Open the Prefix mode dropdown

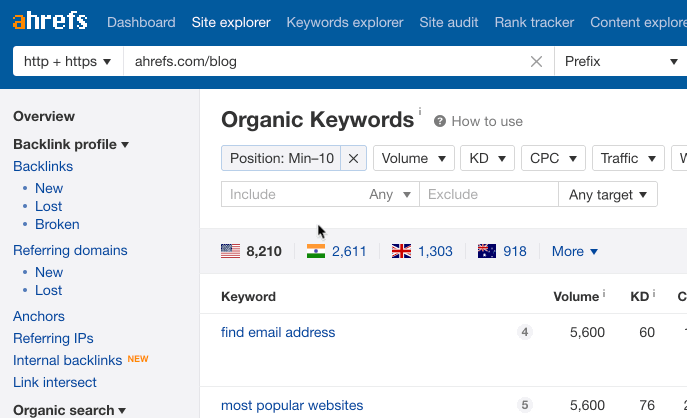pos(620,62)
